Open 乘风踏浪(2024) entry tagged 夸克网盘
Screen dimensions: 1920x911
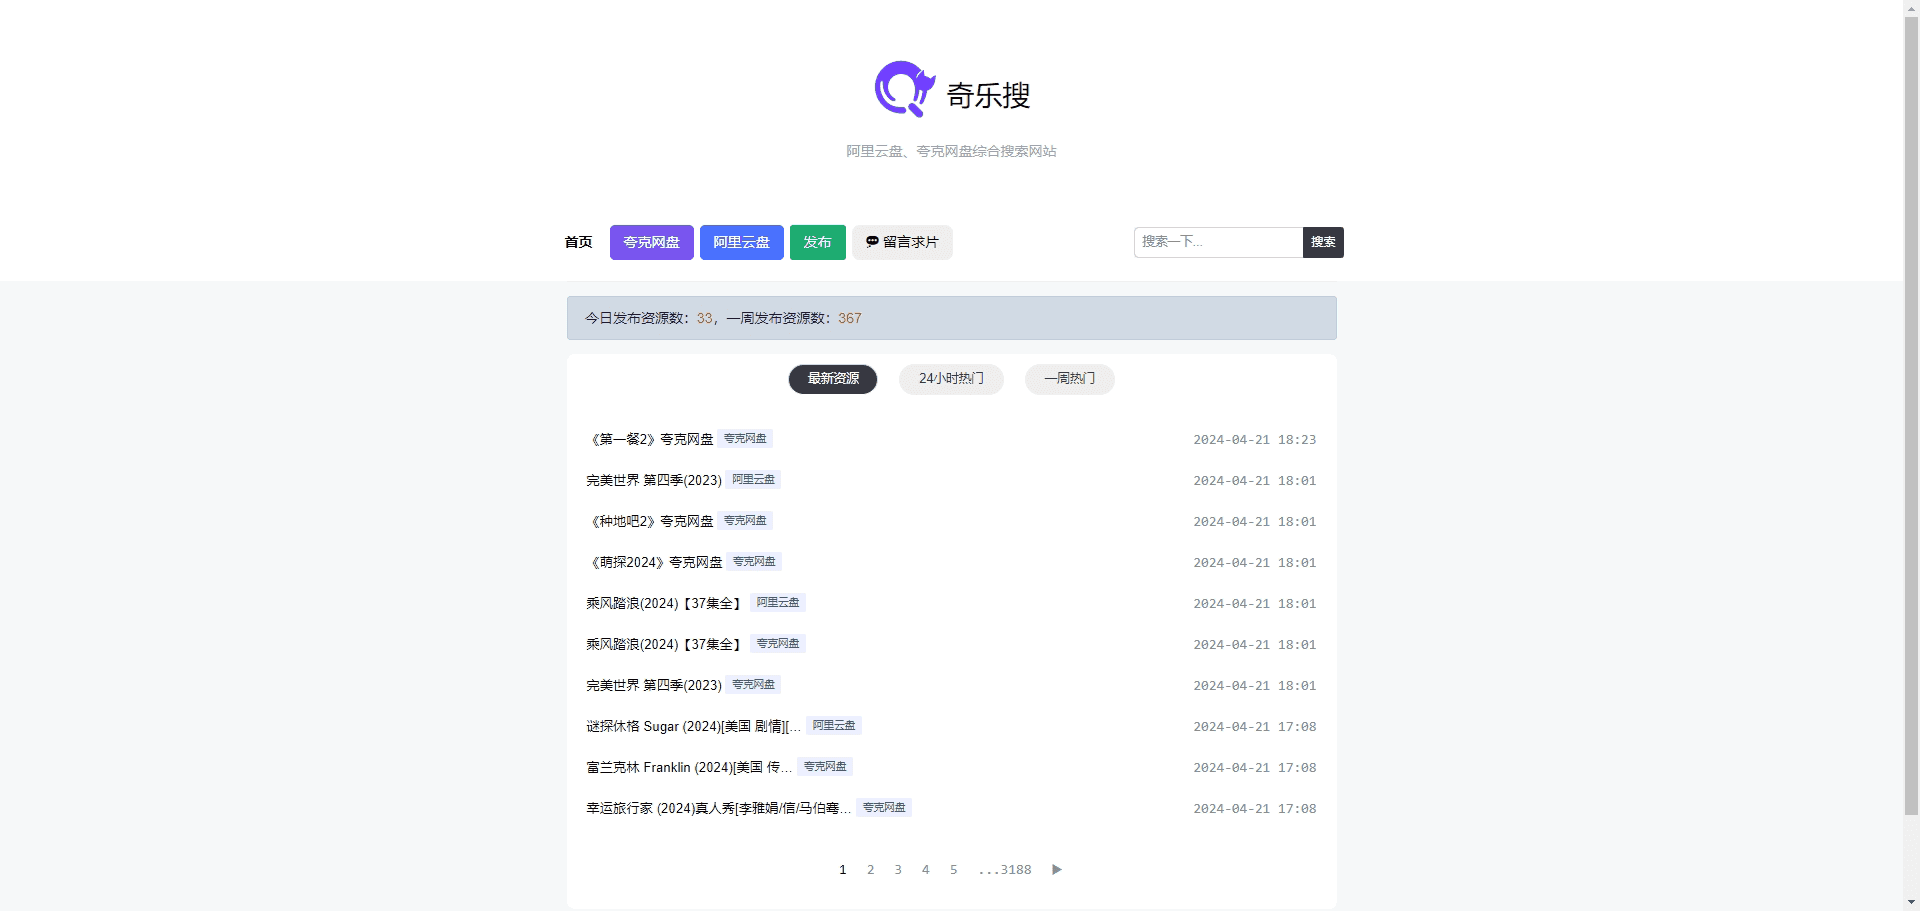tap(666, 644)
